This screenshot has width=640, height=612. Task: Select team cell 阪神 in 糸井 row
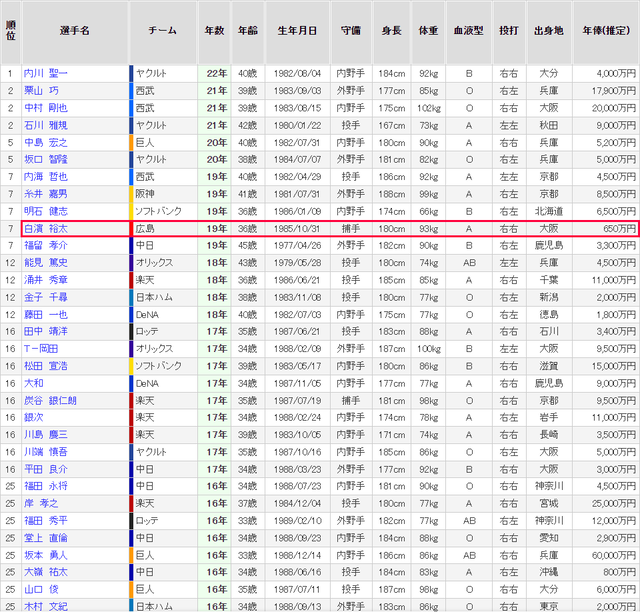click(163, 194)
